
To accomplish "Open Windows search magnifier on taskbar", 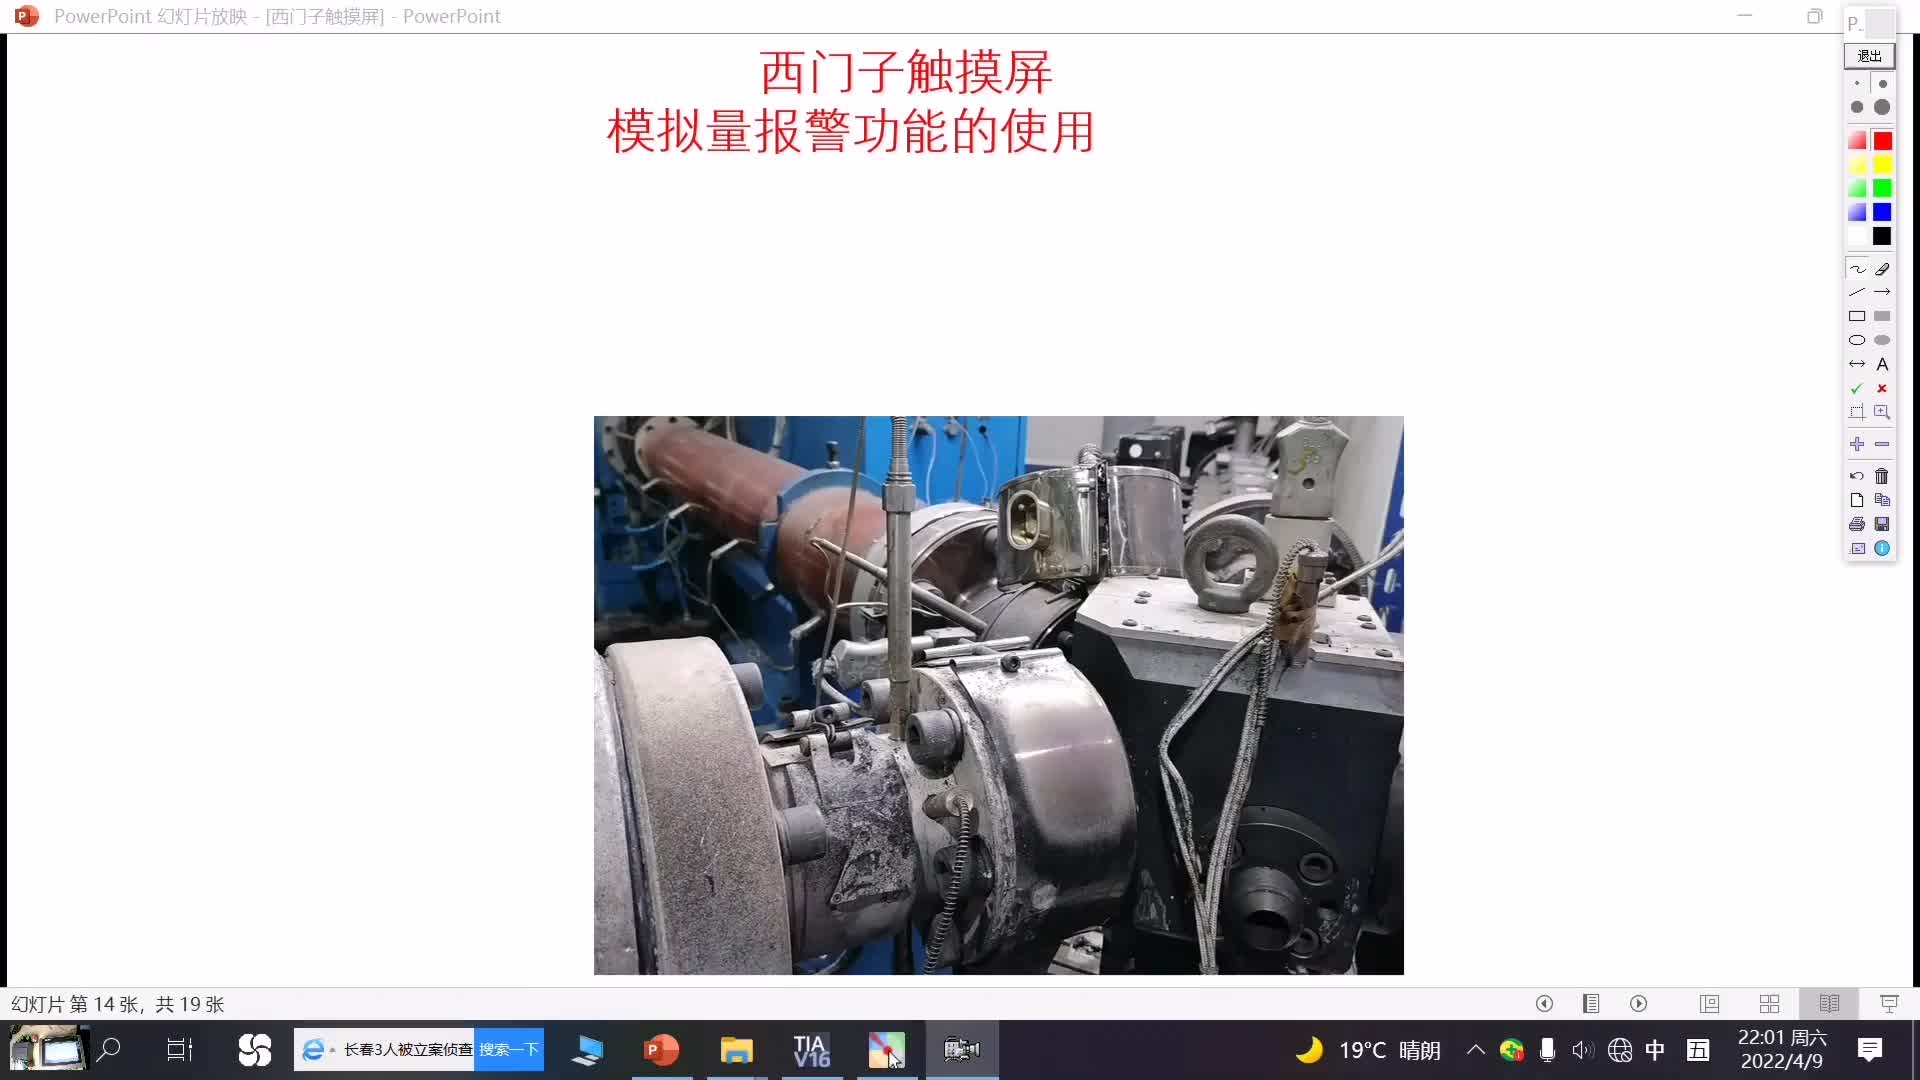I will (x=109, y=1050).
